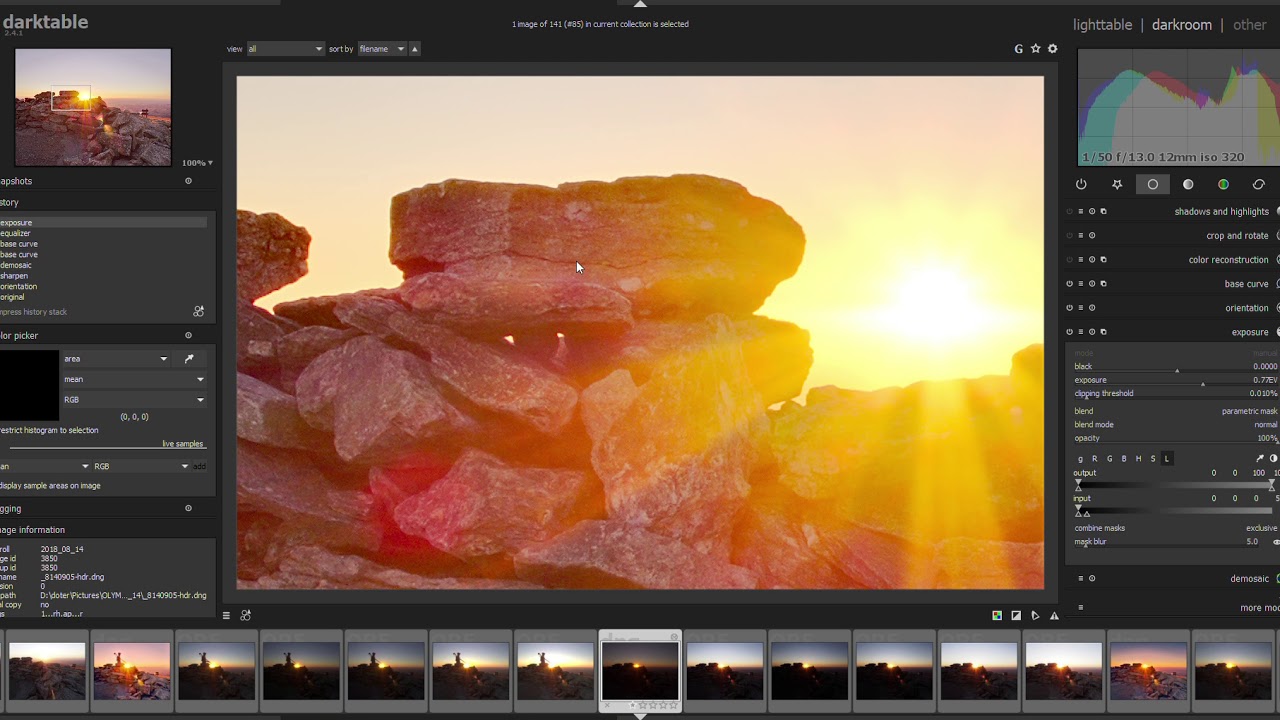
Task: Click the history stack styles icon
Action: [x=198, y=311]
